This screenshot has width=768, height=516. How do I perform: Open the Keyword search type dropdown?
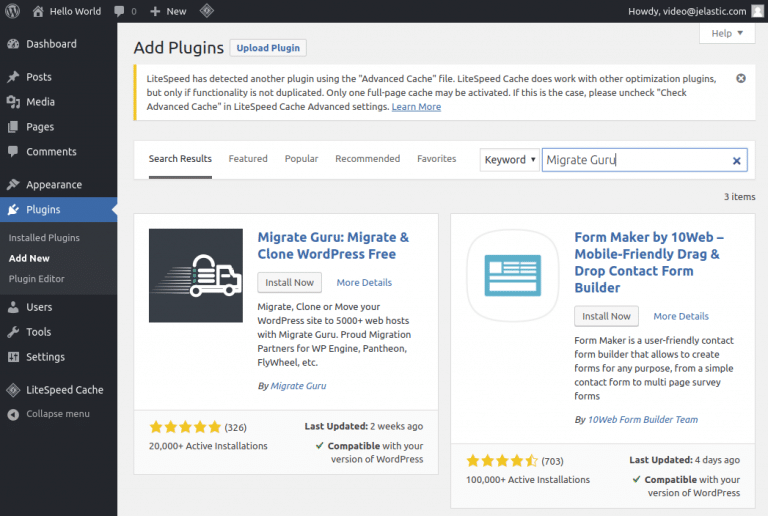click(x=509, y=160)
